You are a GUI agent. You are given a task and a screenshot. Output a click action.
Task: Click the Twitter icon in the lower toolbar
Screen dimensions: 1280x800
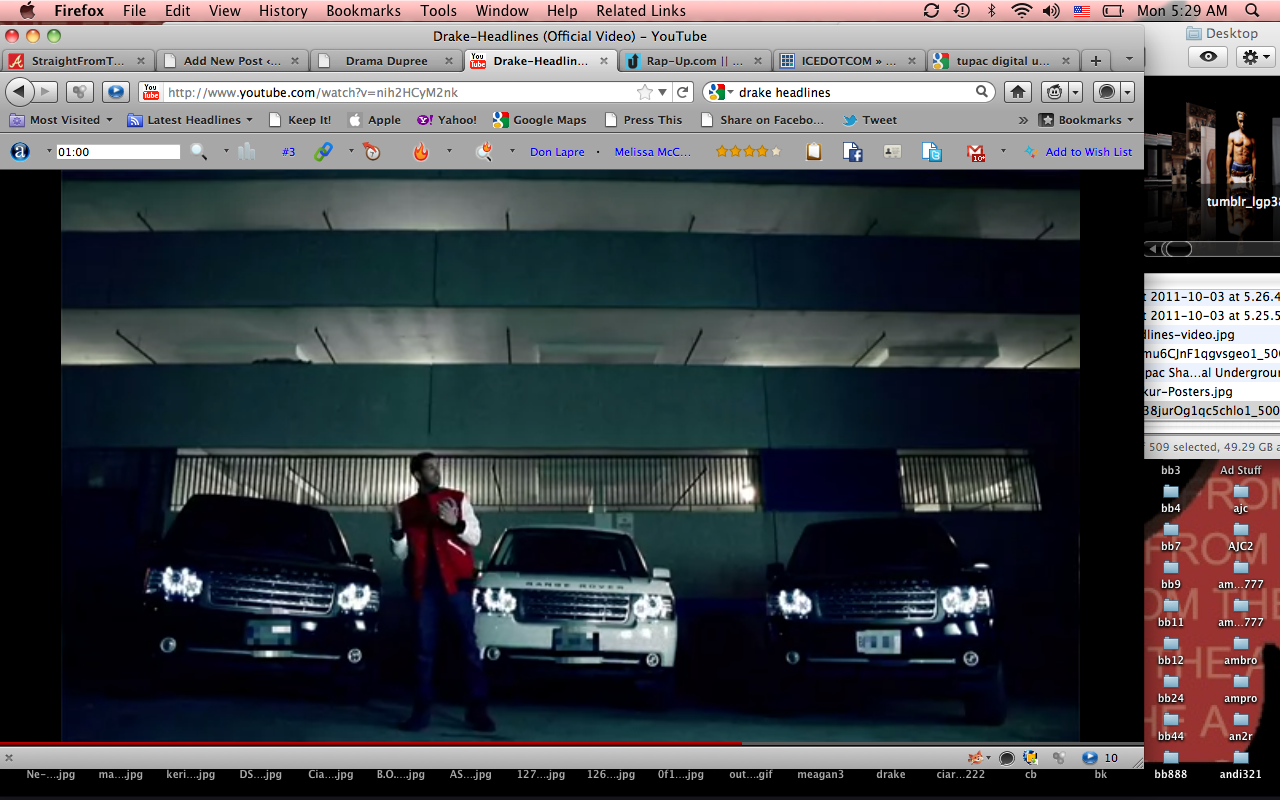point(932,152)
